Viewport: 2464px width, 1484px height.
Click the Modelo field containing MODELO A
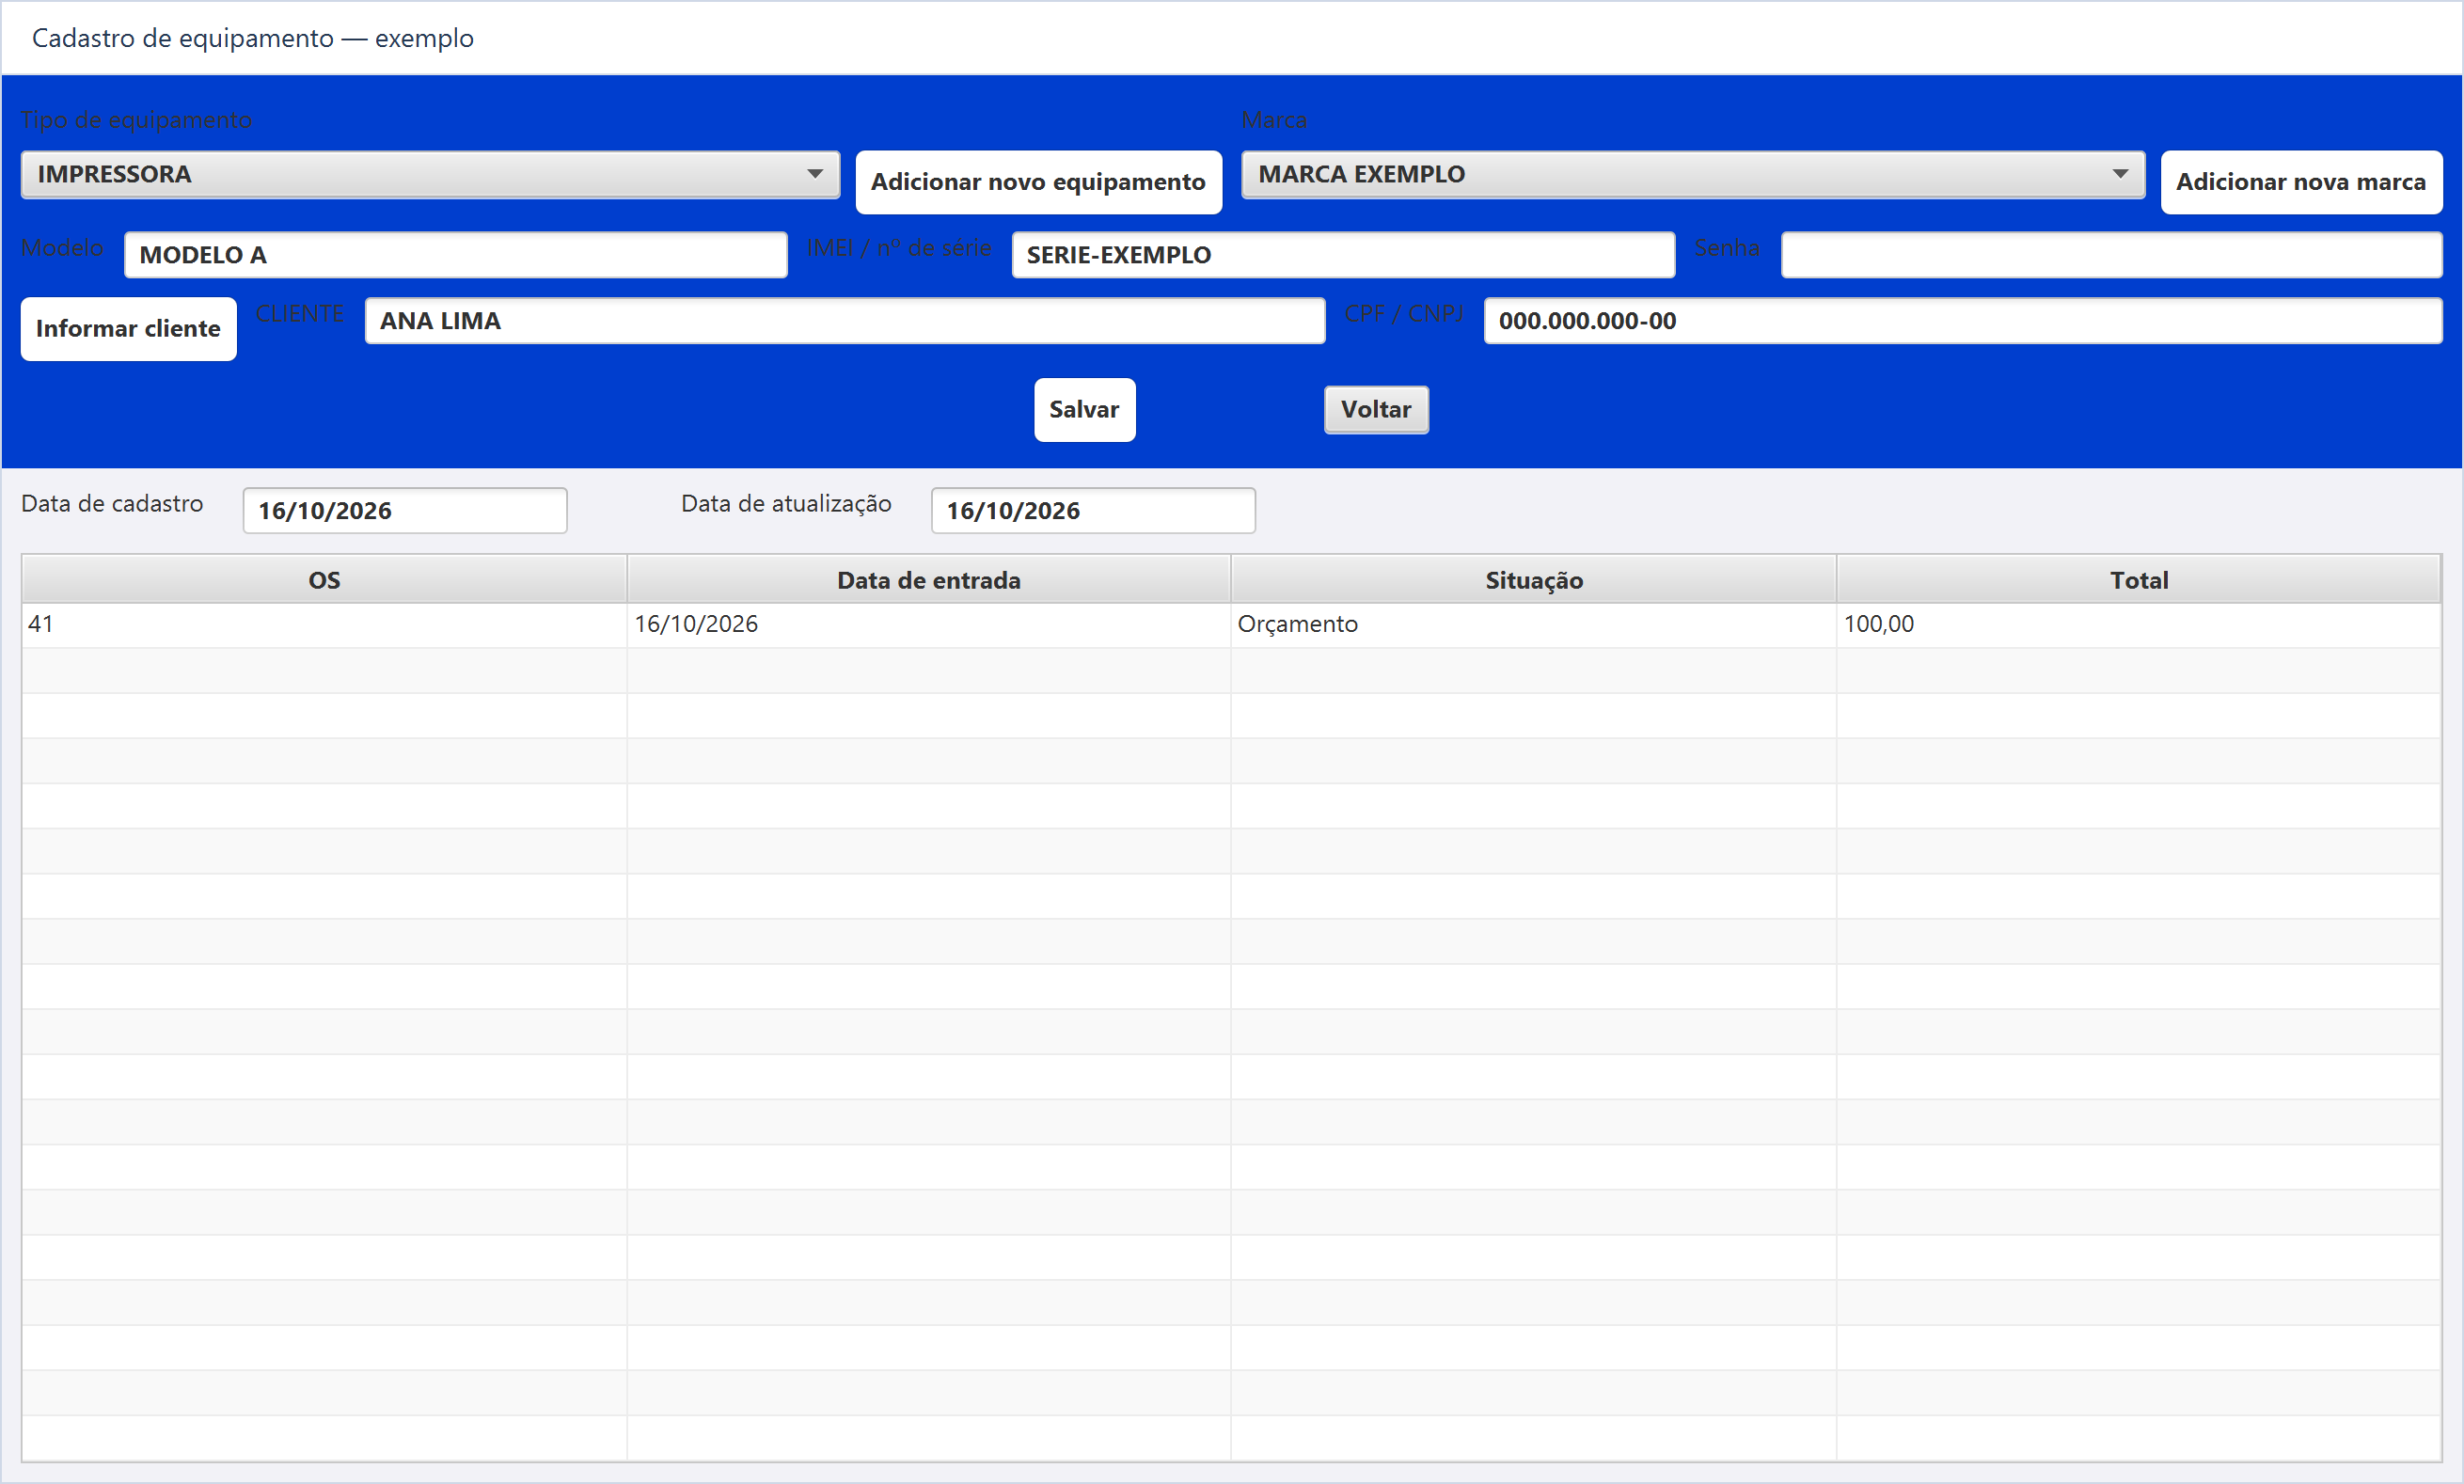click(455, 255)
